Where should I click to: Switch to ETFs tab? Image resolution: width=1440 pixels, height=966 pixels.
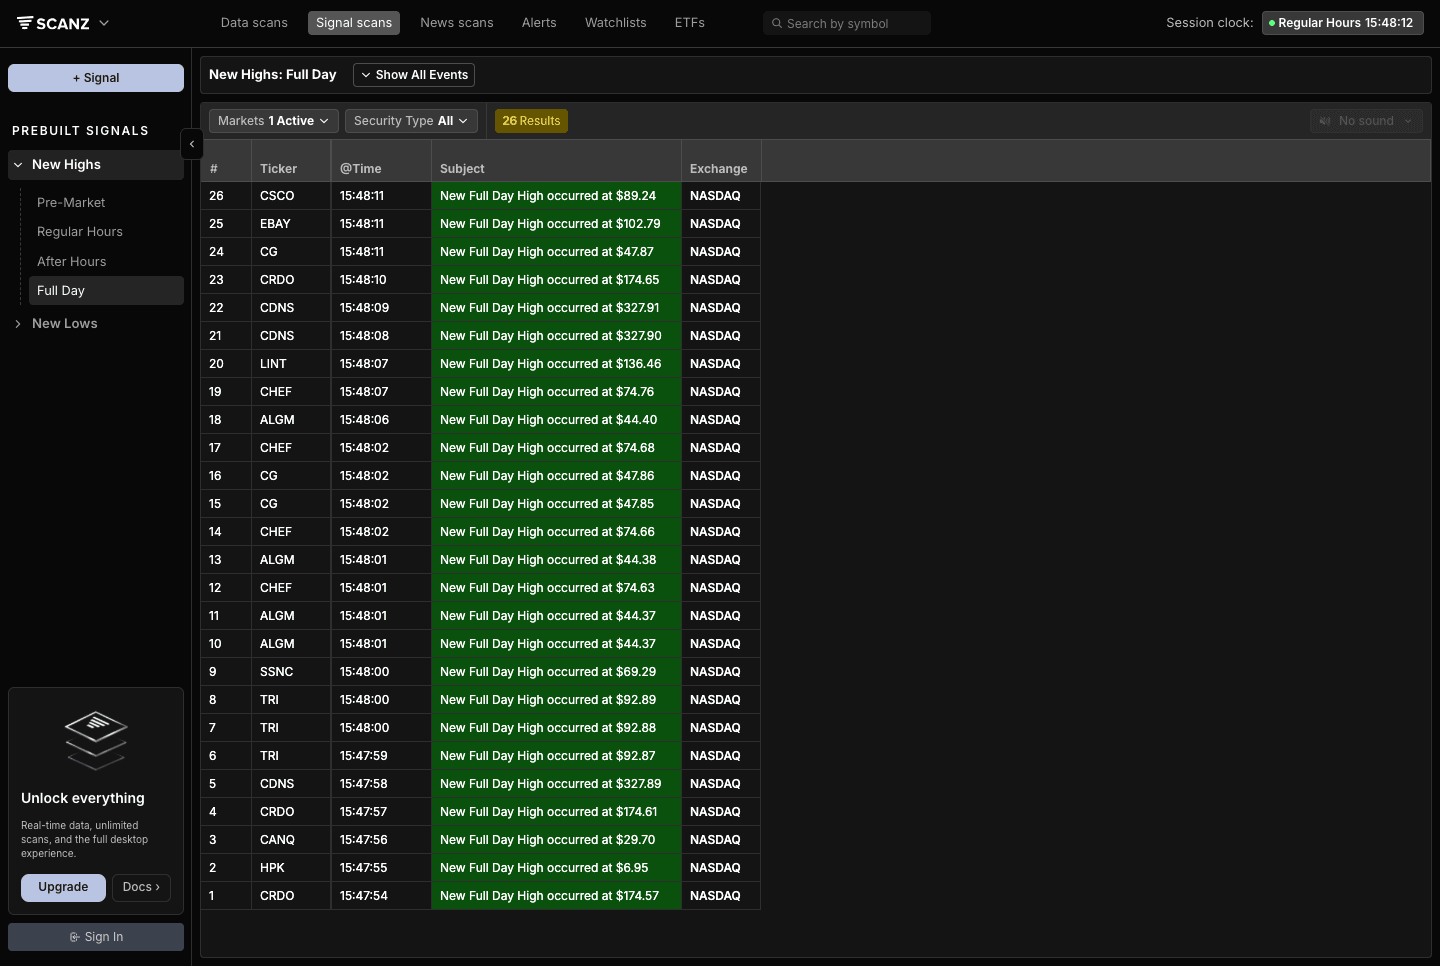pyautogui.click(x=690, y=23)
